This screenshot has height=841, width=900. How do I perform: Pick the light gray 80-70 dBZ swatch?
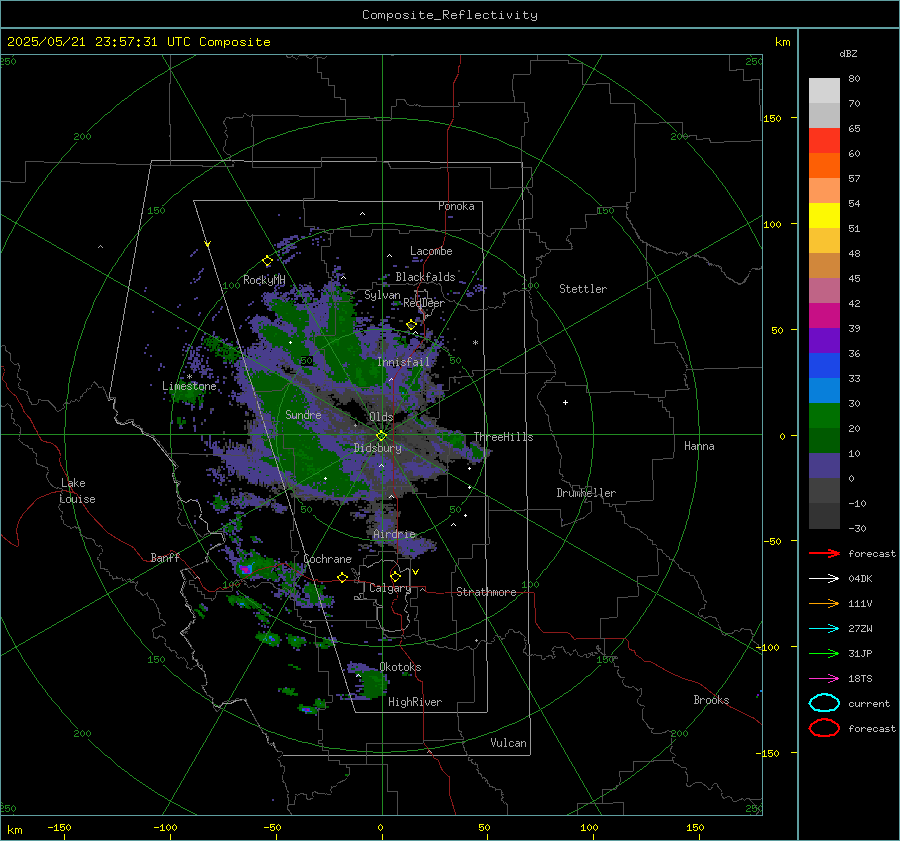(824, 90)
